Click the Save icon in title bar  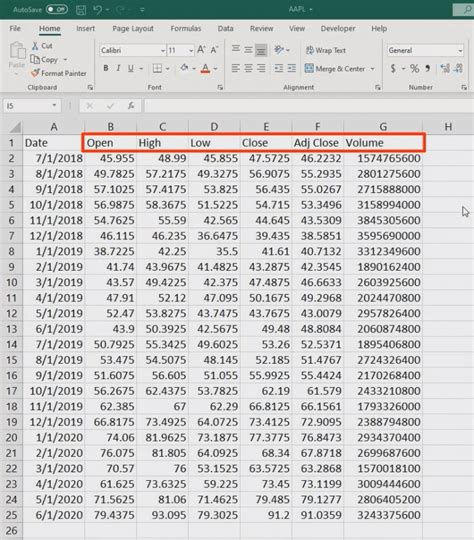coord(81,10)
